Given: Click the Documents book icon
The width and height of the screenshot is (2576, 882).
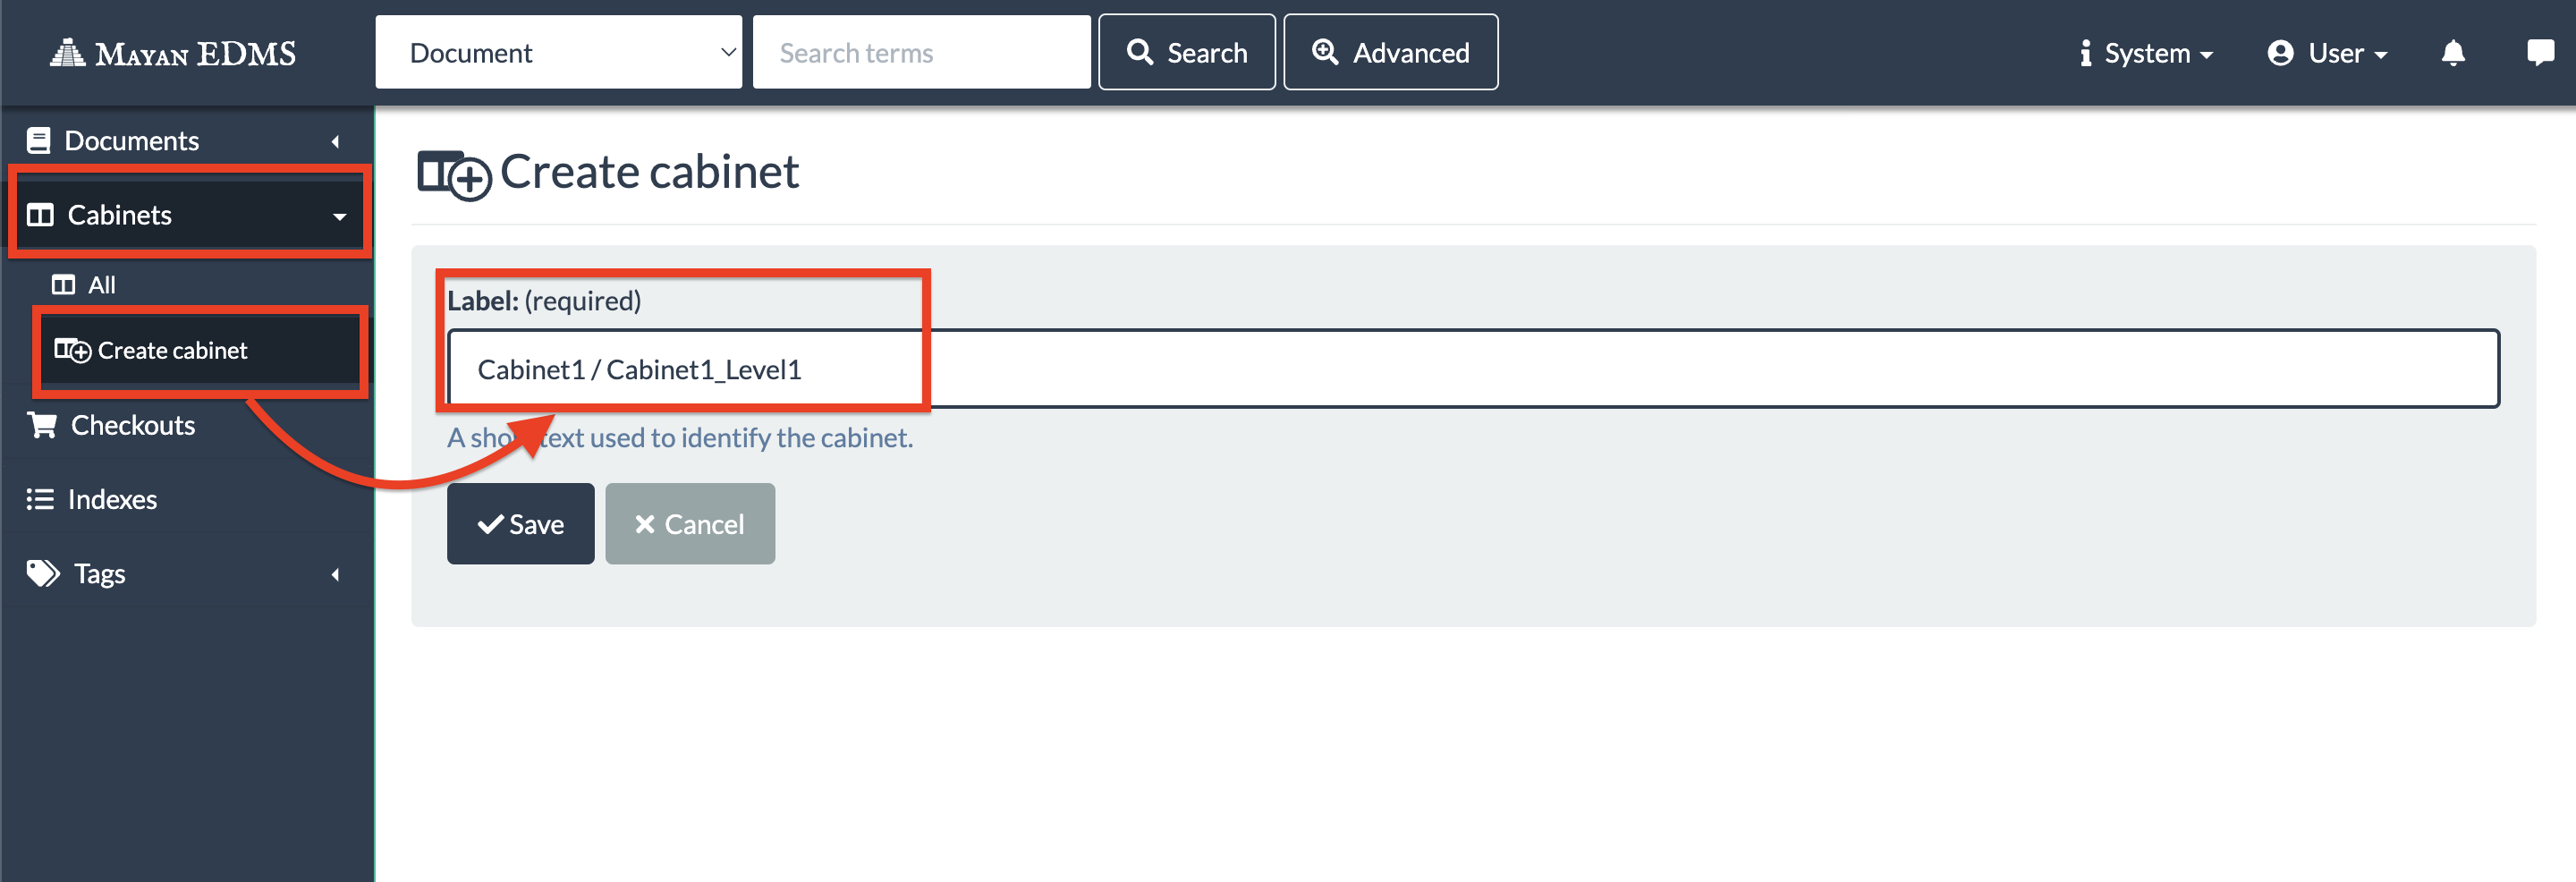Looking at the screenshot, I should tap(39, 141).
